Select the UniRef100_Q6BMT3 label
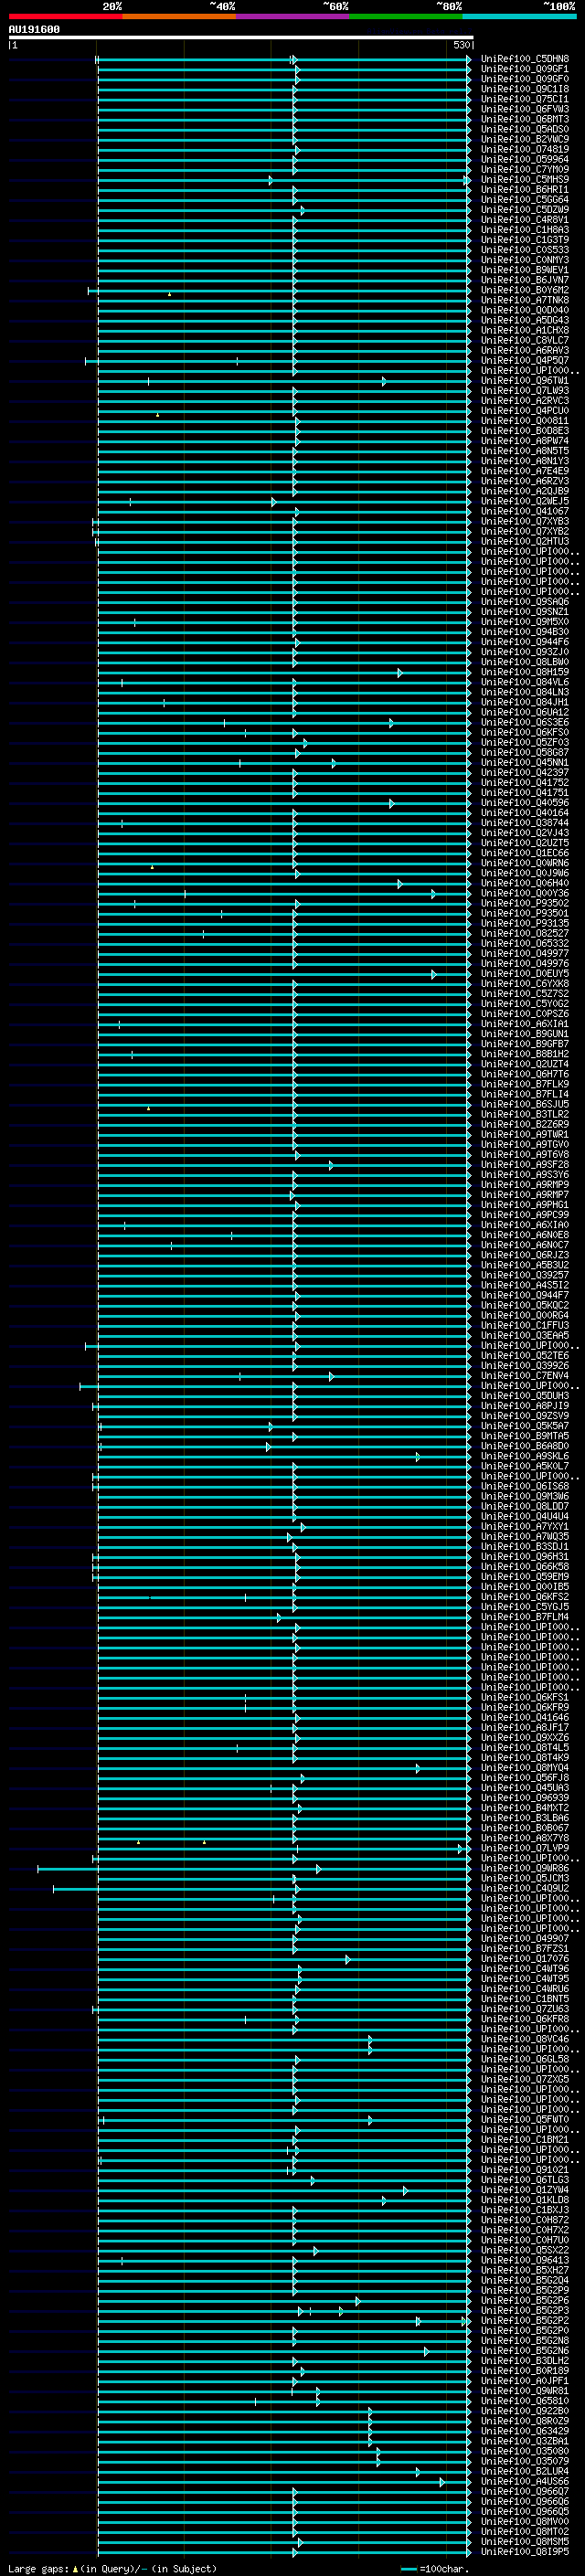This screenshot has height=2576, width=585. tap(525, 119)
